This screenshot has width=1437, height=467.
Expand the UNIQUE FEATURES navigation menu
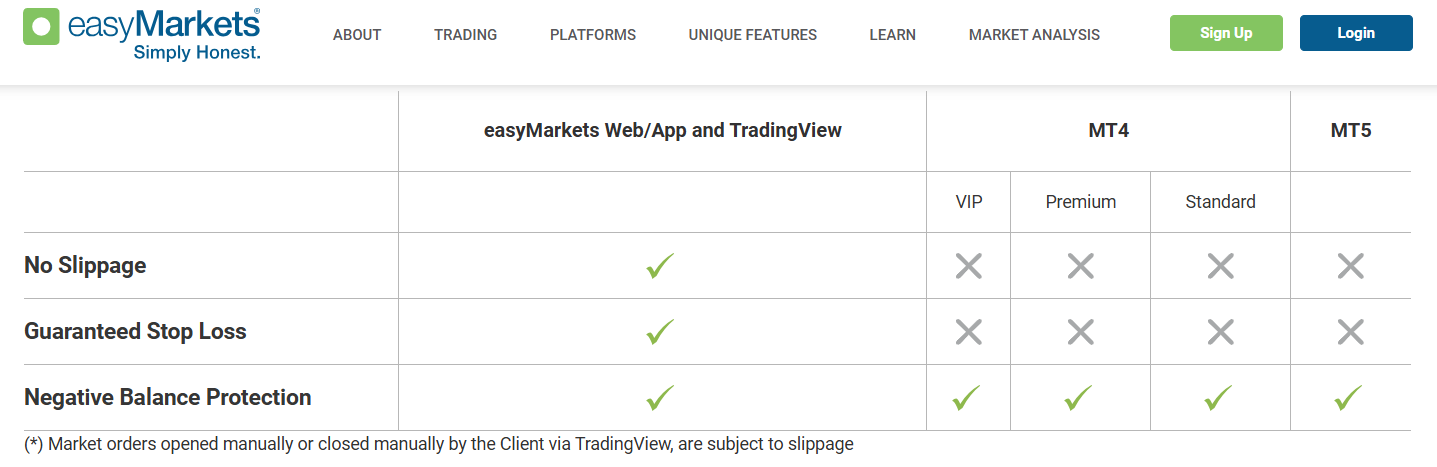752,35
